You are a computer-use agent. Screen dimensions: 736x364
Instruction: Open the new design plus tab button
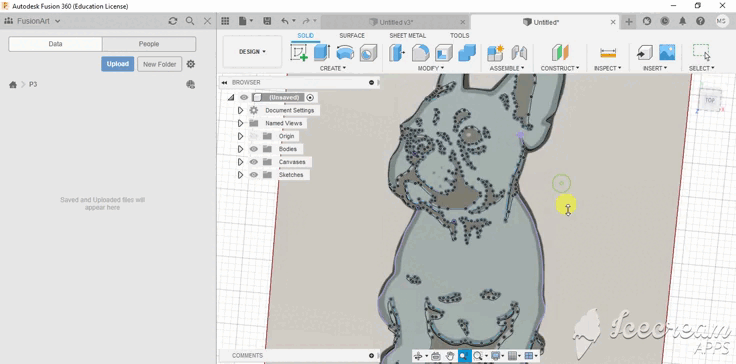click(x=629, y=22)
